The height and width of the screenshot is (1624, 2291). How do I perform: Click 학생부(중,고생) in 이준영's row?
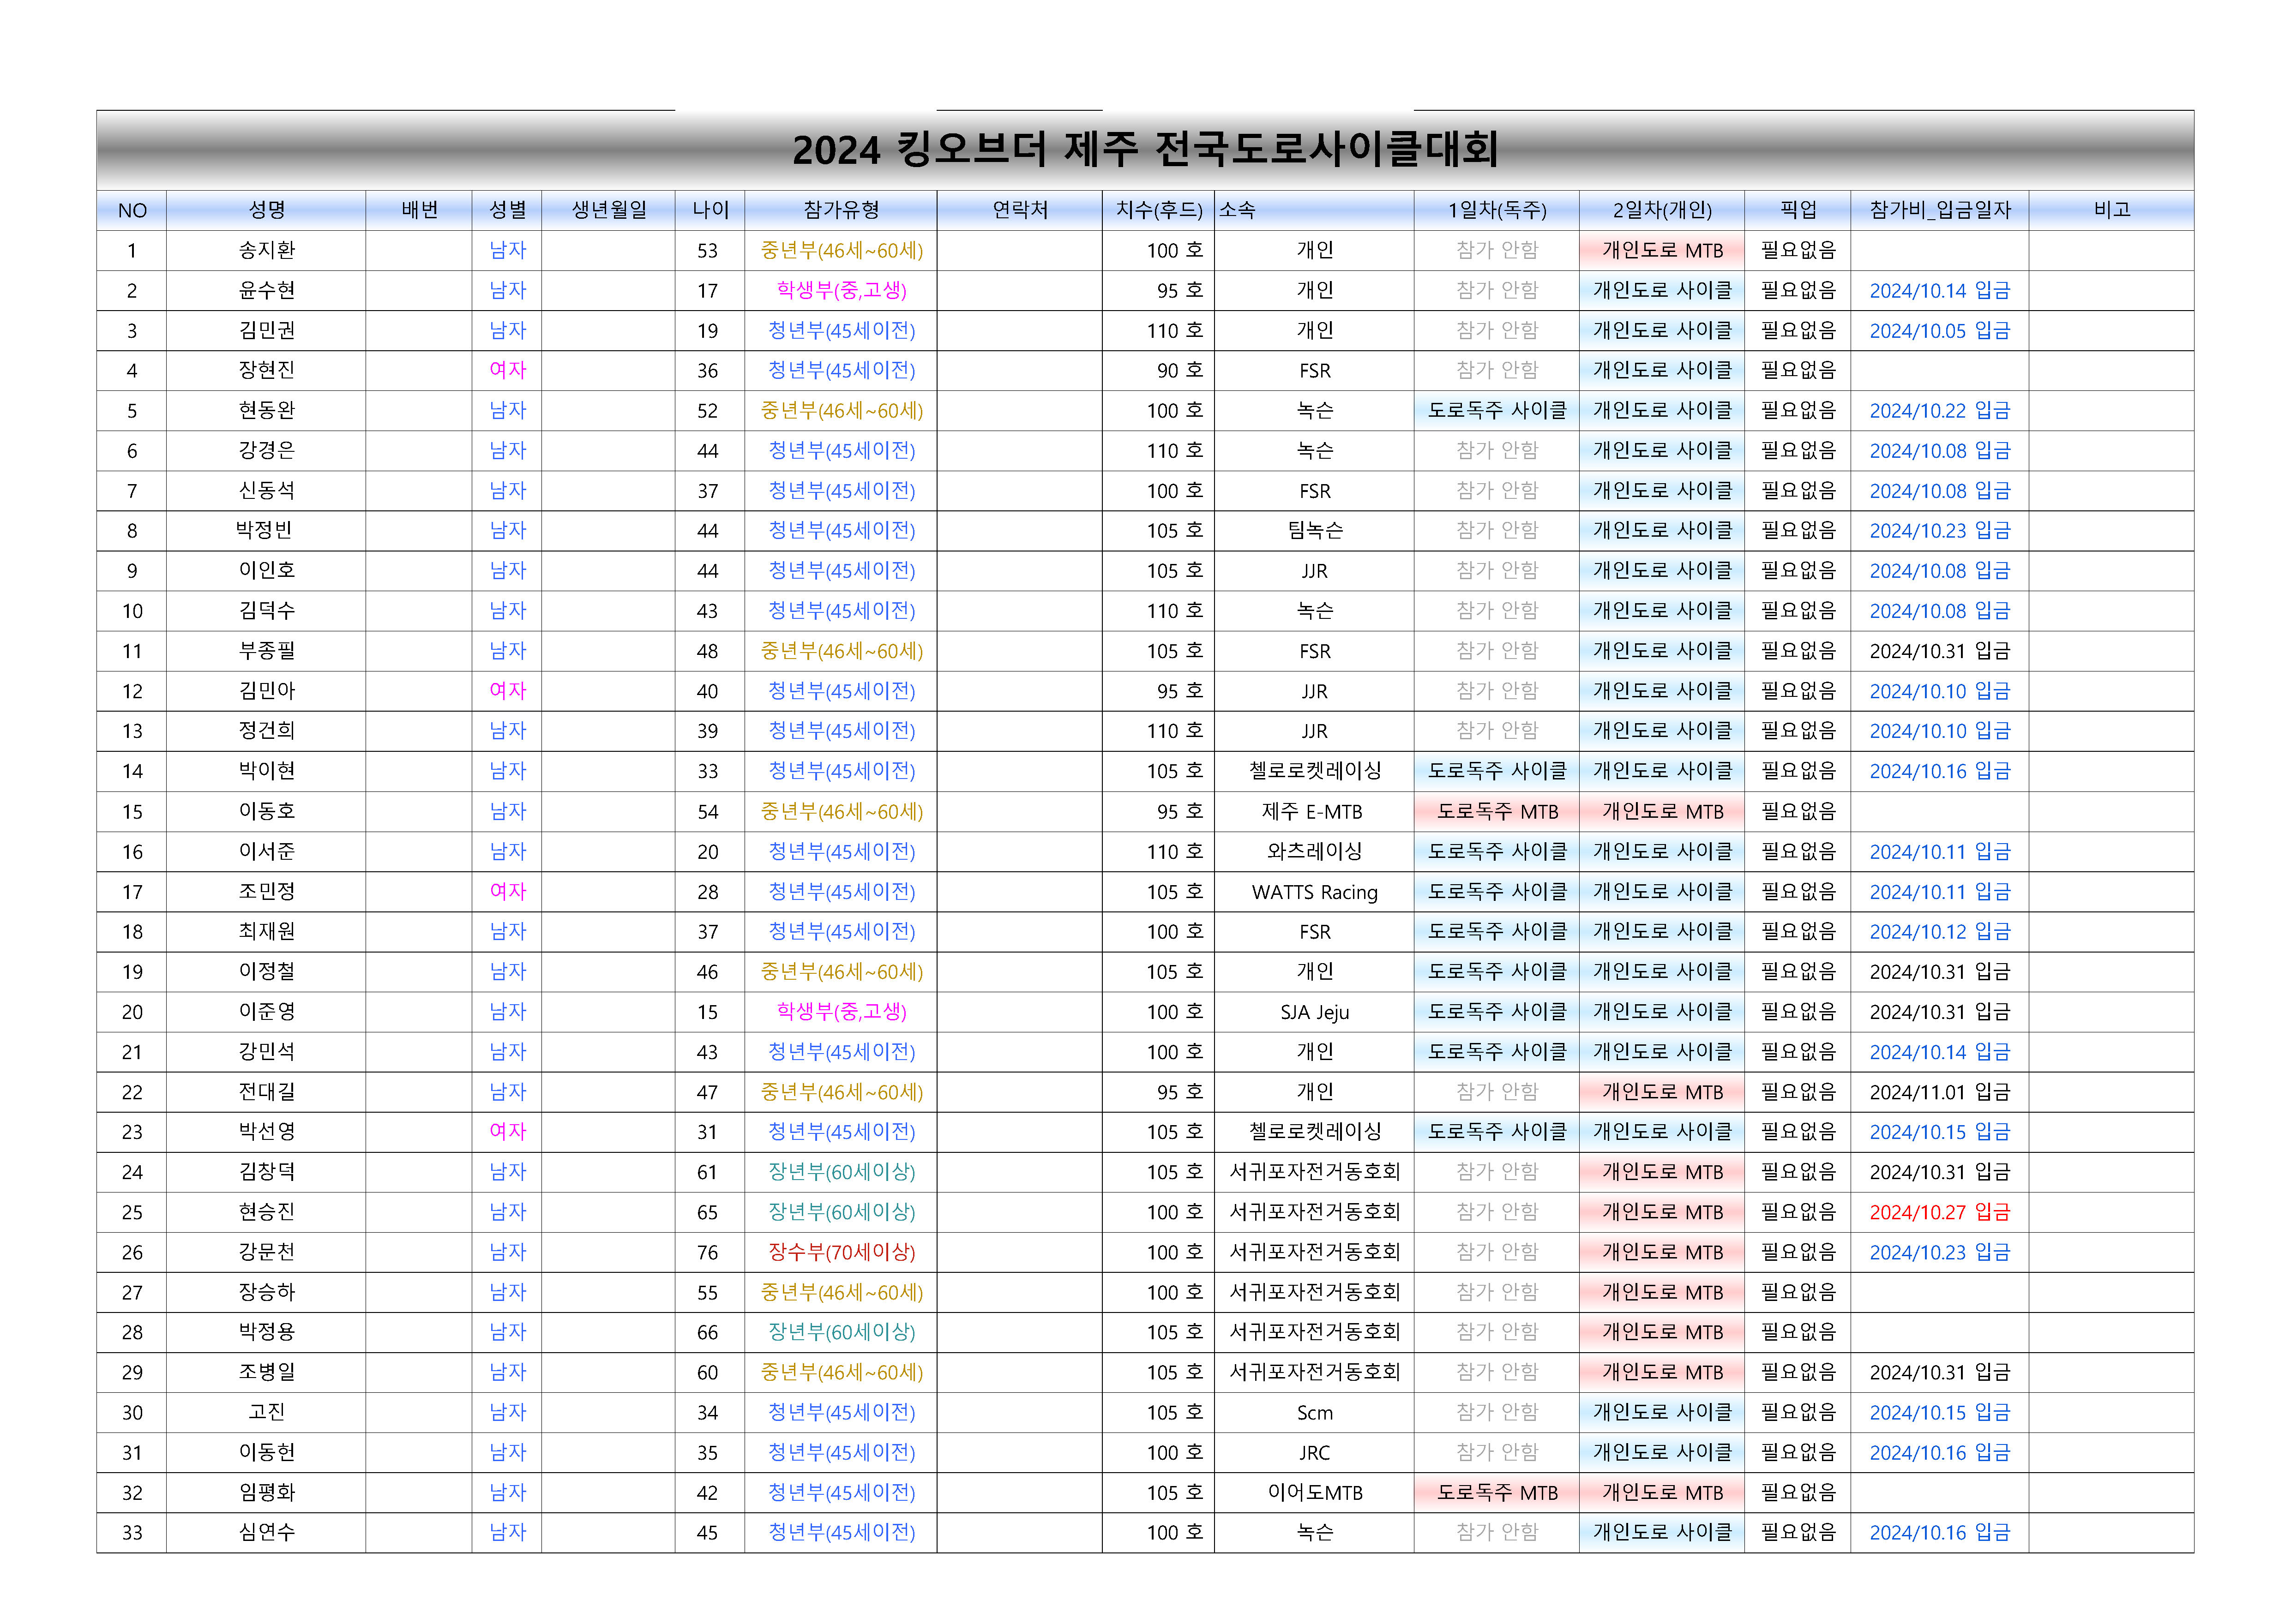[x=841, y=1011]
